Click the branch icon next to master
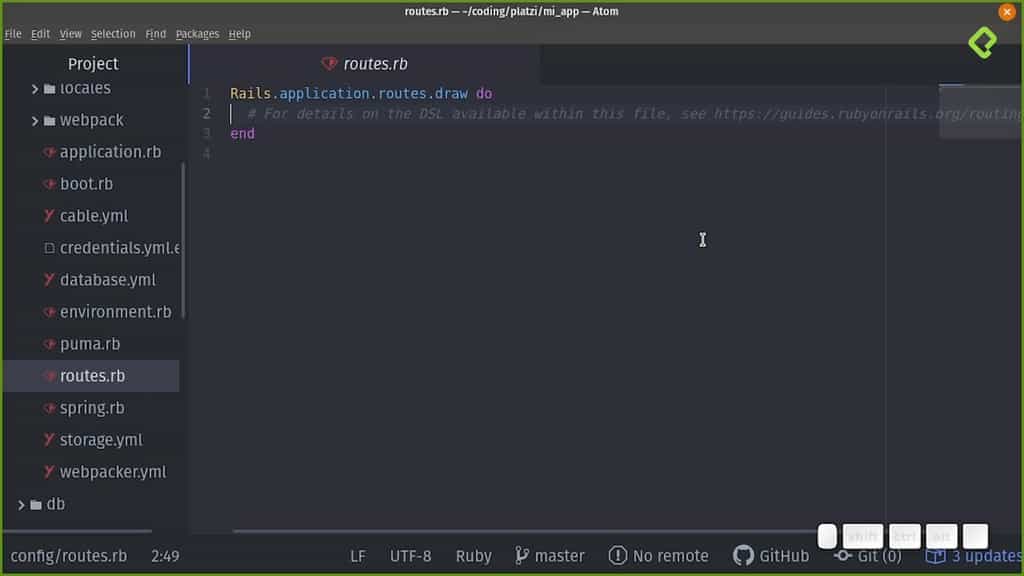 pos(522,555)
